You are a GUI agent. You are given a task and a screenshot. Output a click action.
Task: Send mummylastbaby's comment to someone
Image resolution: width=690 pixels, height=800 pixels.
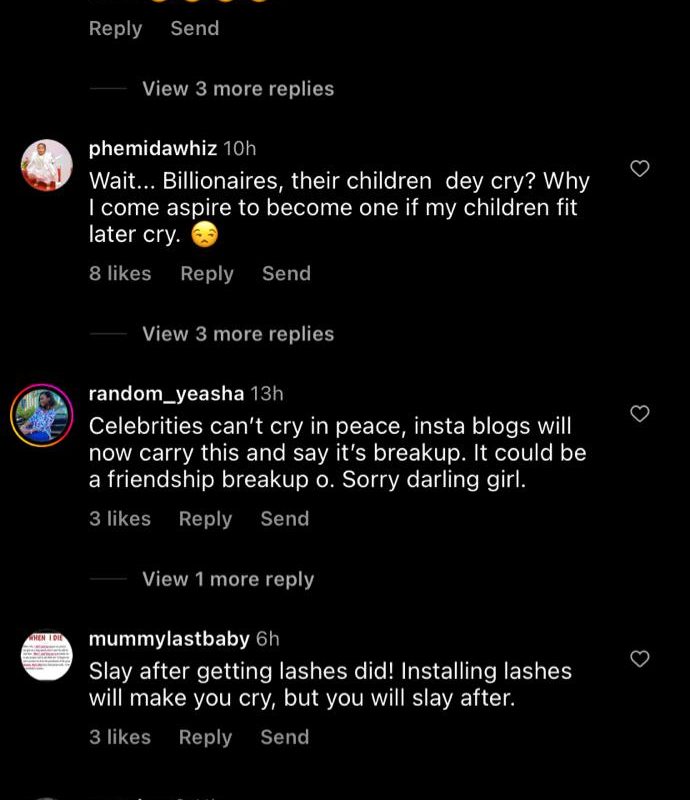pos(284,737)
